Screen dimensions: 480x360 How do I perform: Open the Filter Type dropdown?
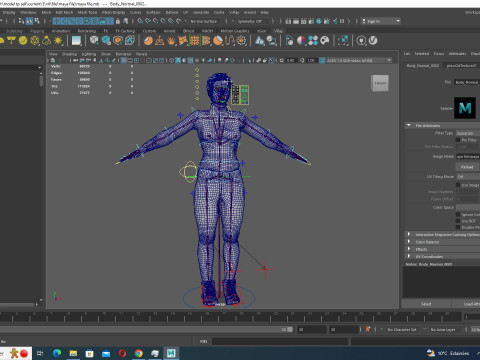tap(468, 133)
